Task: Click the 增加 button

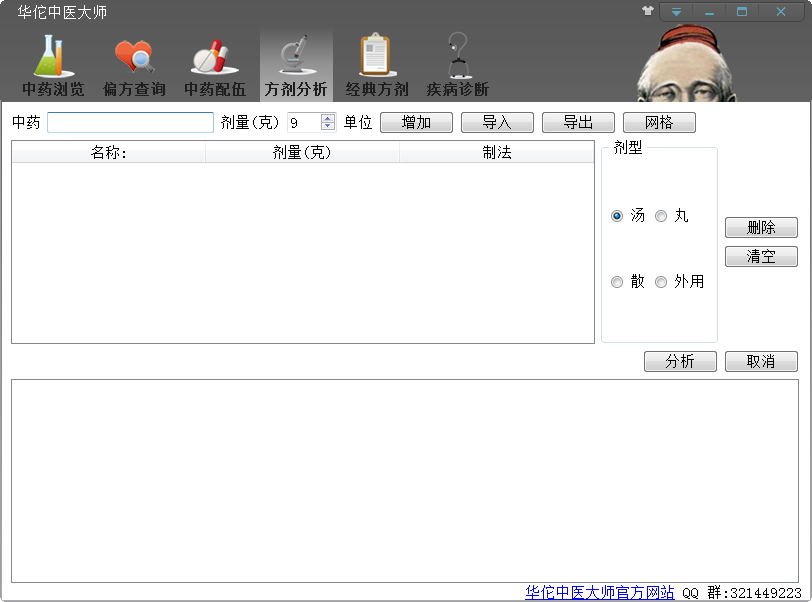Action: [416, 122]
